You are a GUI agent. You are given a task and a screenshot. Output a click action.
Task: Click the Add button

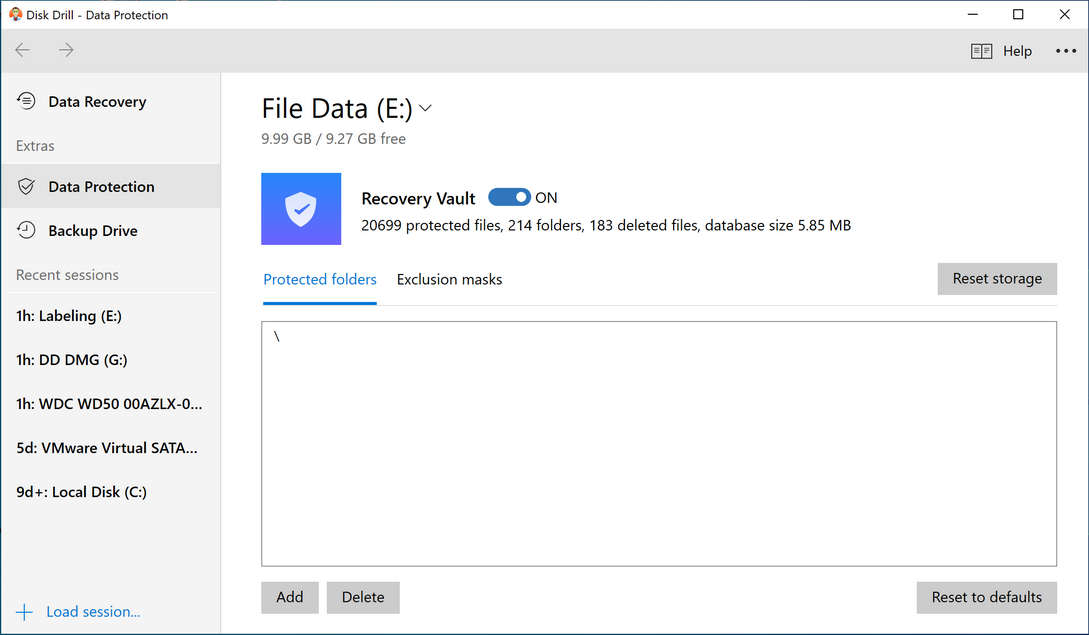click(290, 597)
